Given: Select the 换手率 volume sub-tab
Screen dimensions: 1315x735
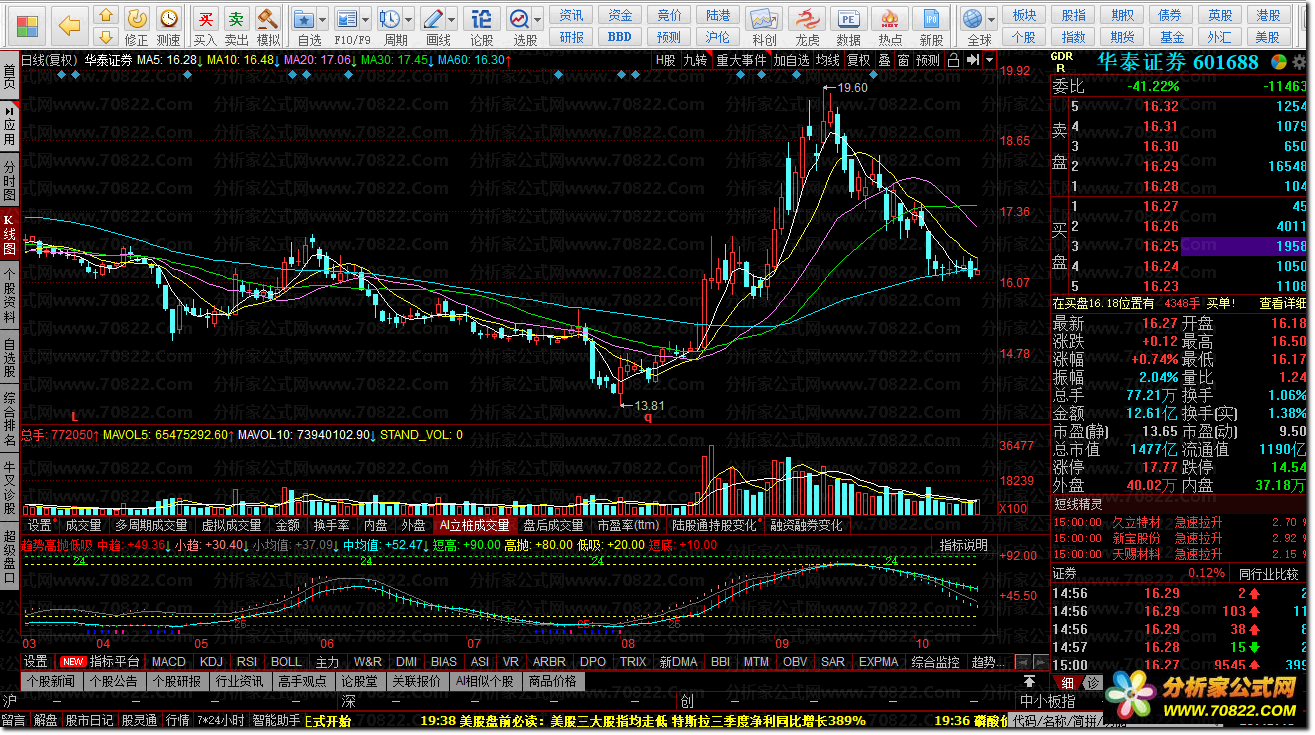Looking at the screenshot, I should click(331, 525).
